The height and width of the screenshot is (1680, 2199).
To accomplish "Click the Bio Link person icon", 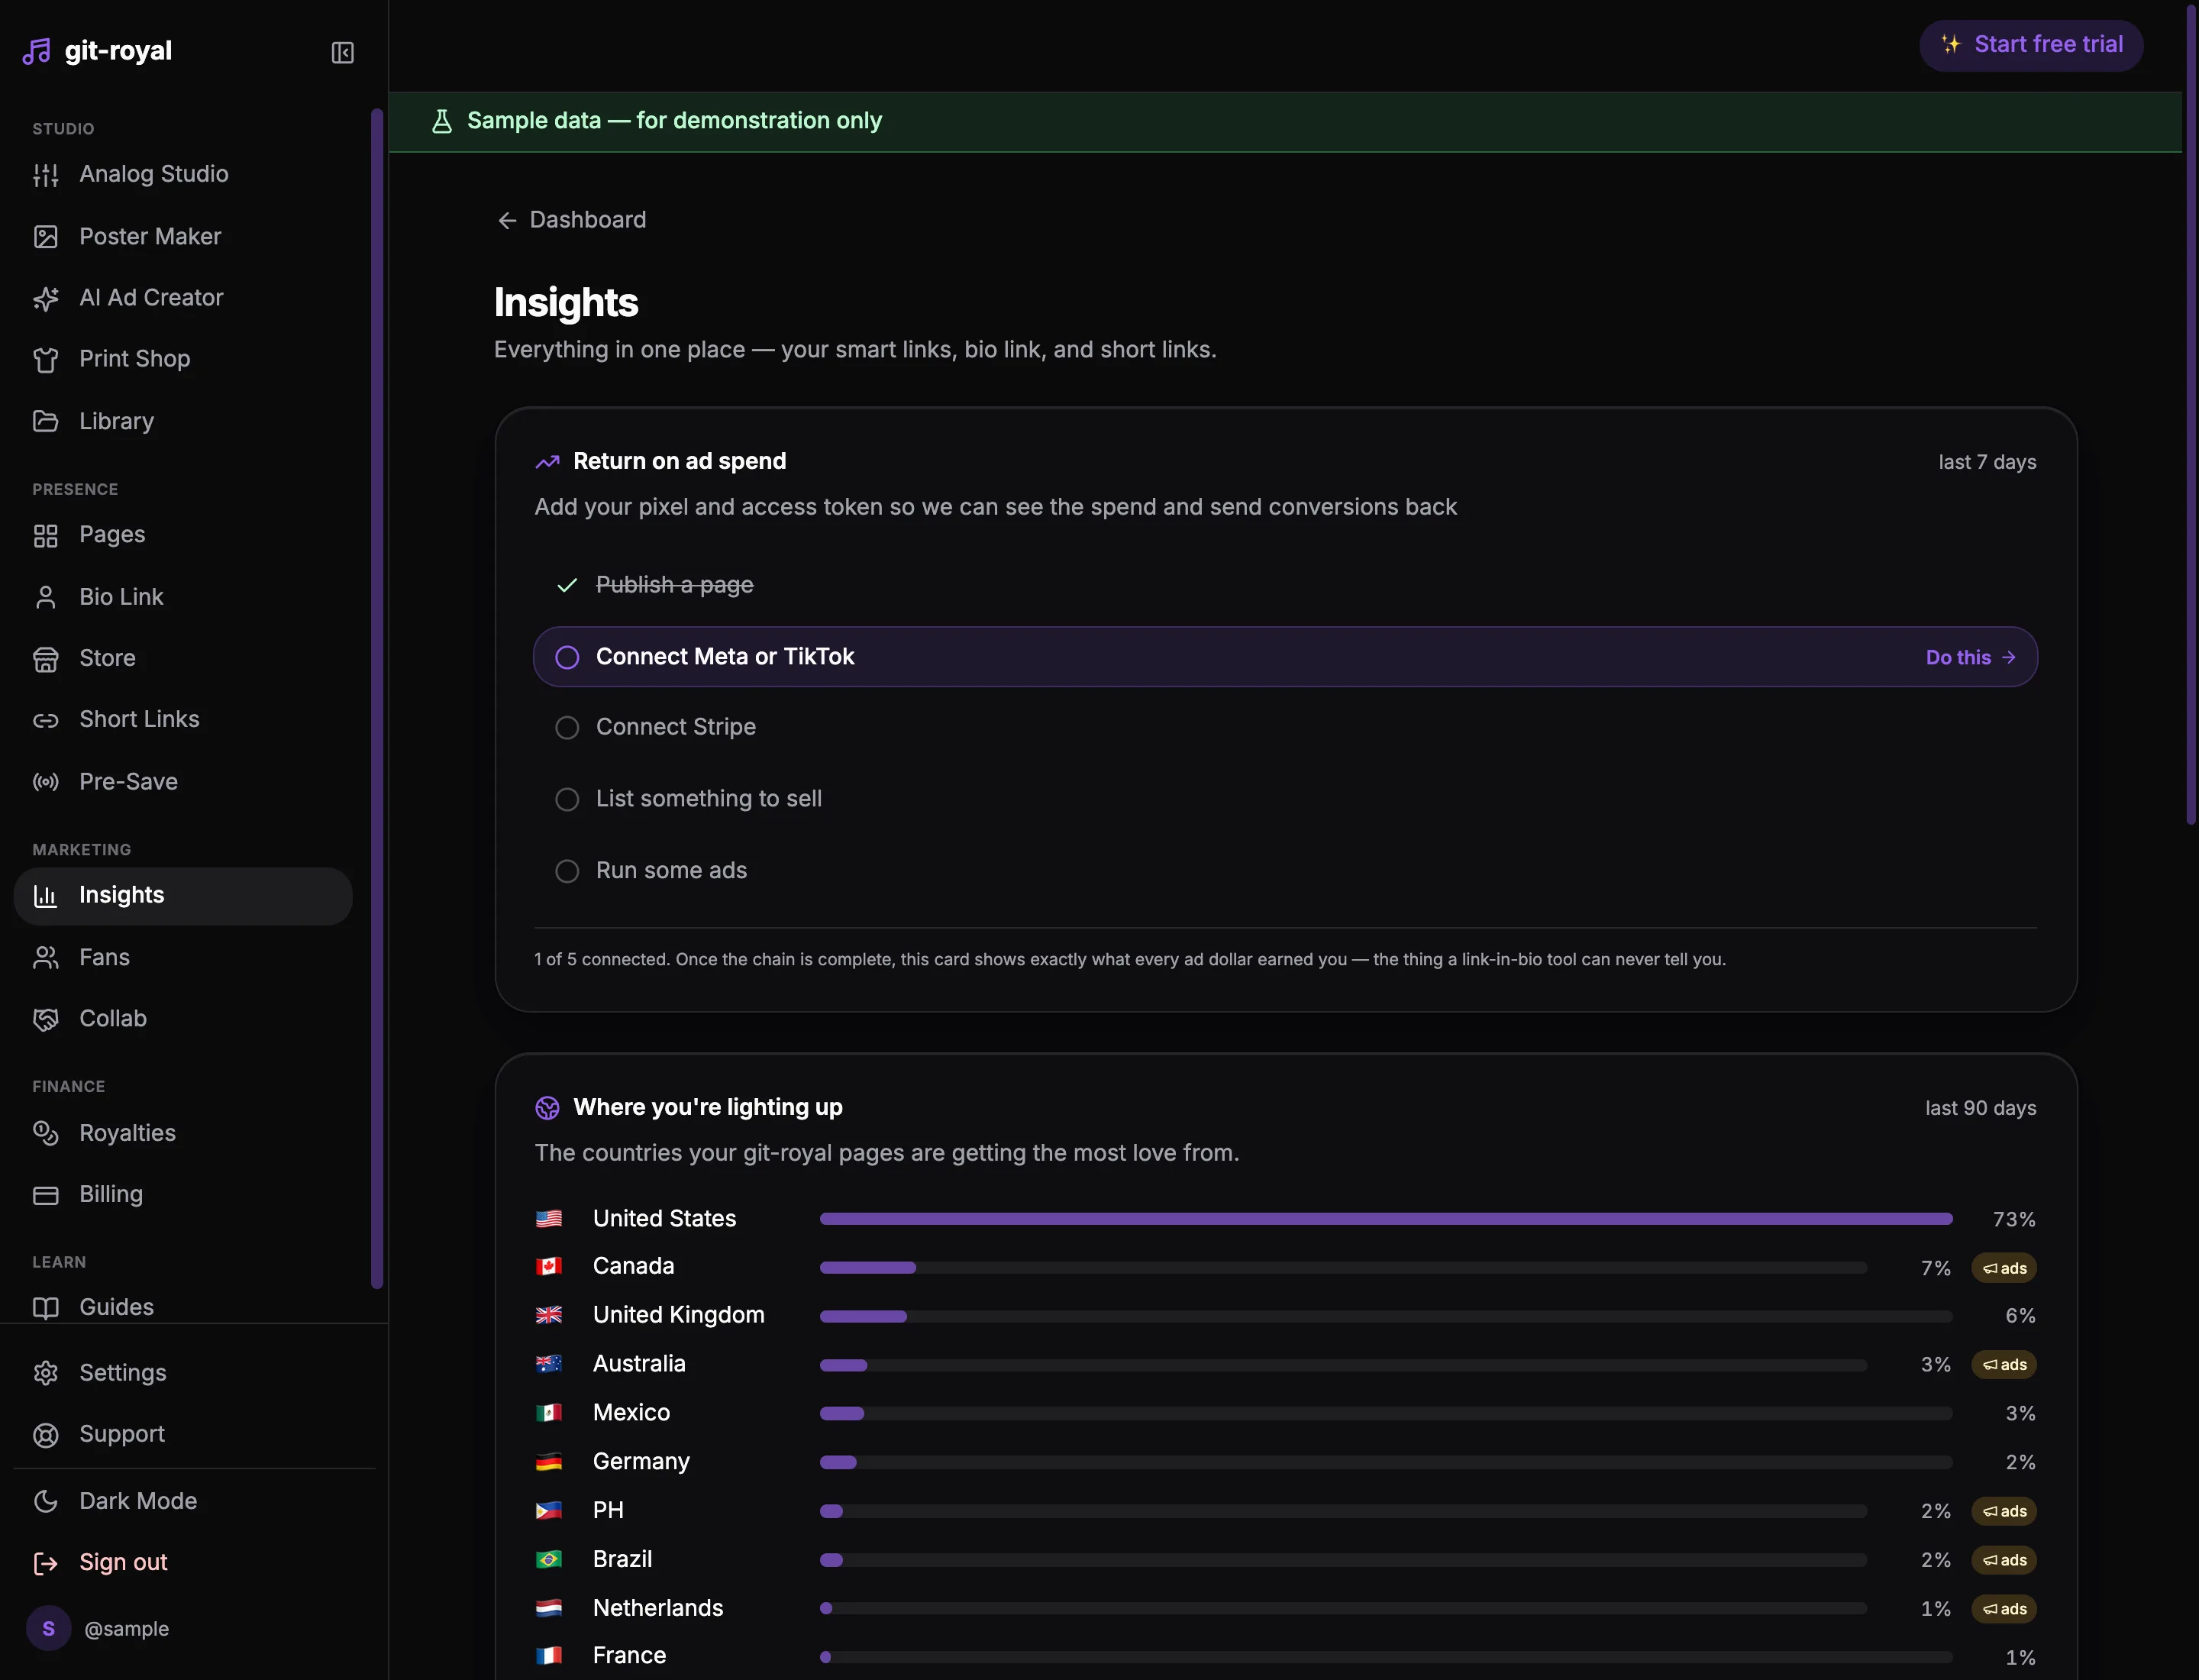I will tap(45, 597).
